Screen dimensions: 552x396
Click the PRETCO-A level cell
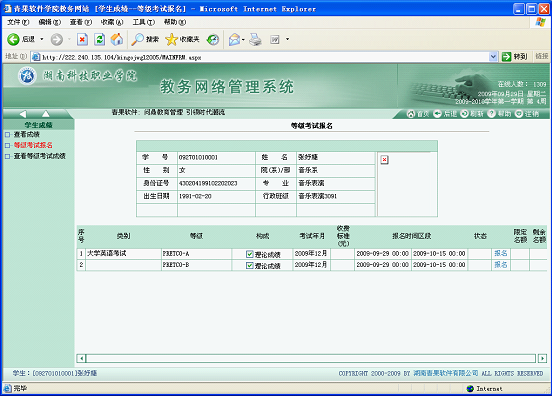tap(196, 253)
